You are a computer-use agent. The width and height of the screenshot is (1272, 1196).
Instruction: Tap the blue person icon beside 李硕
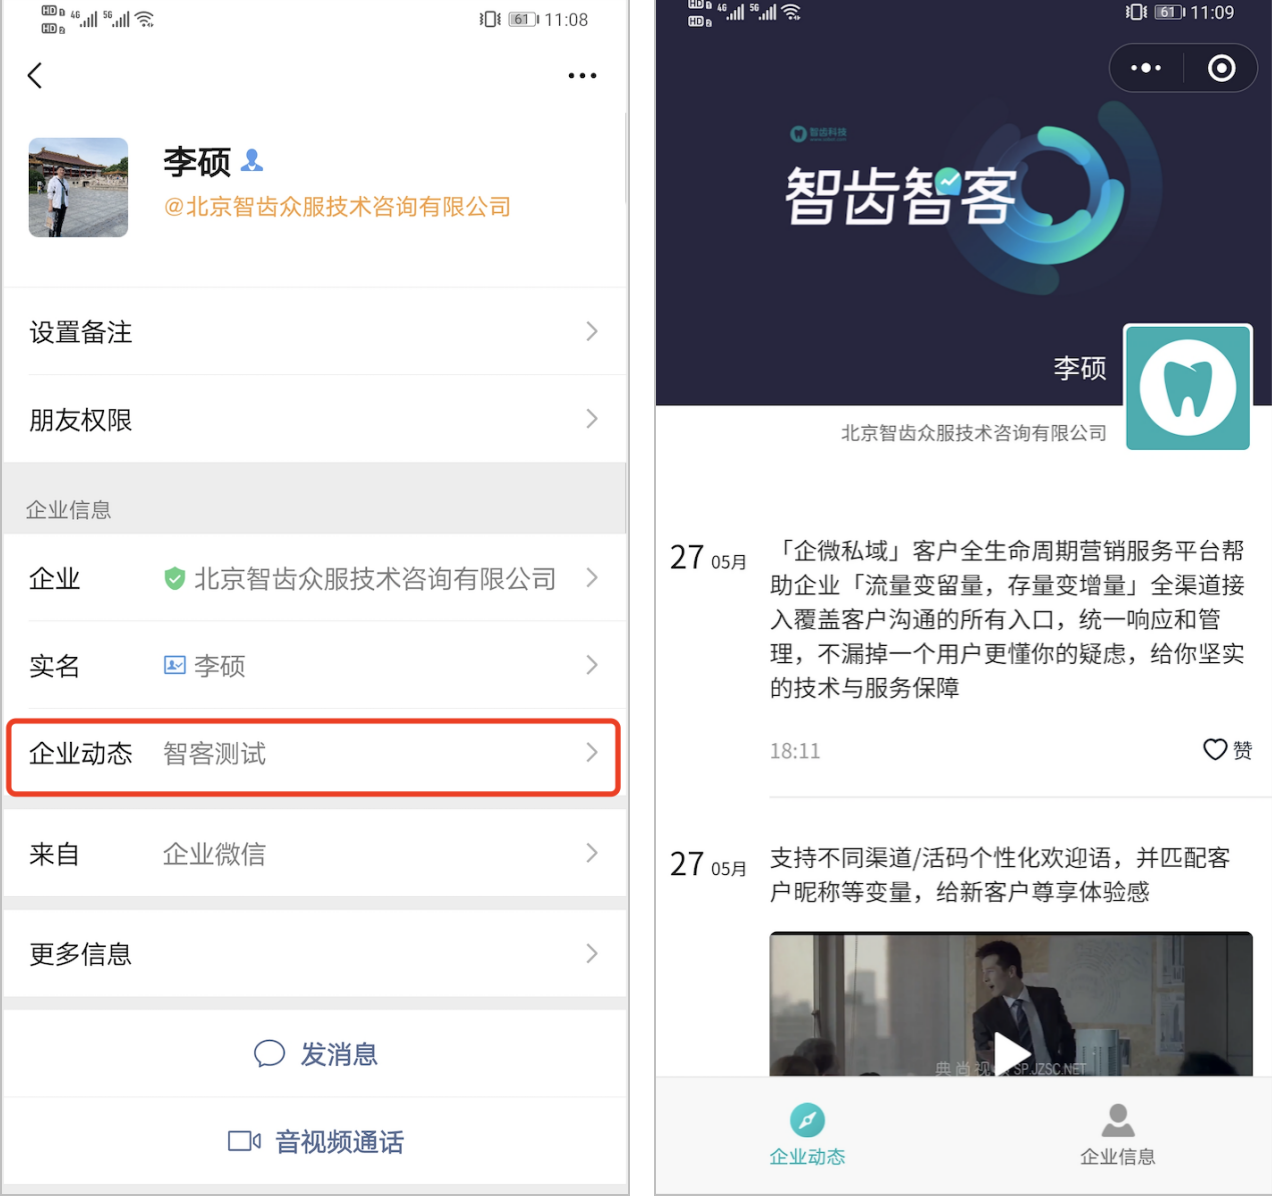(253, 160)
